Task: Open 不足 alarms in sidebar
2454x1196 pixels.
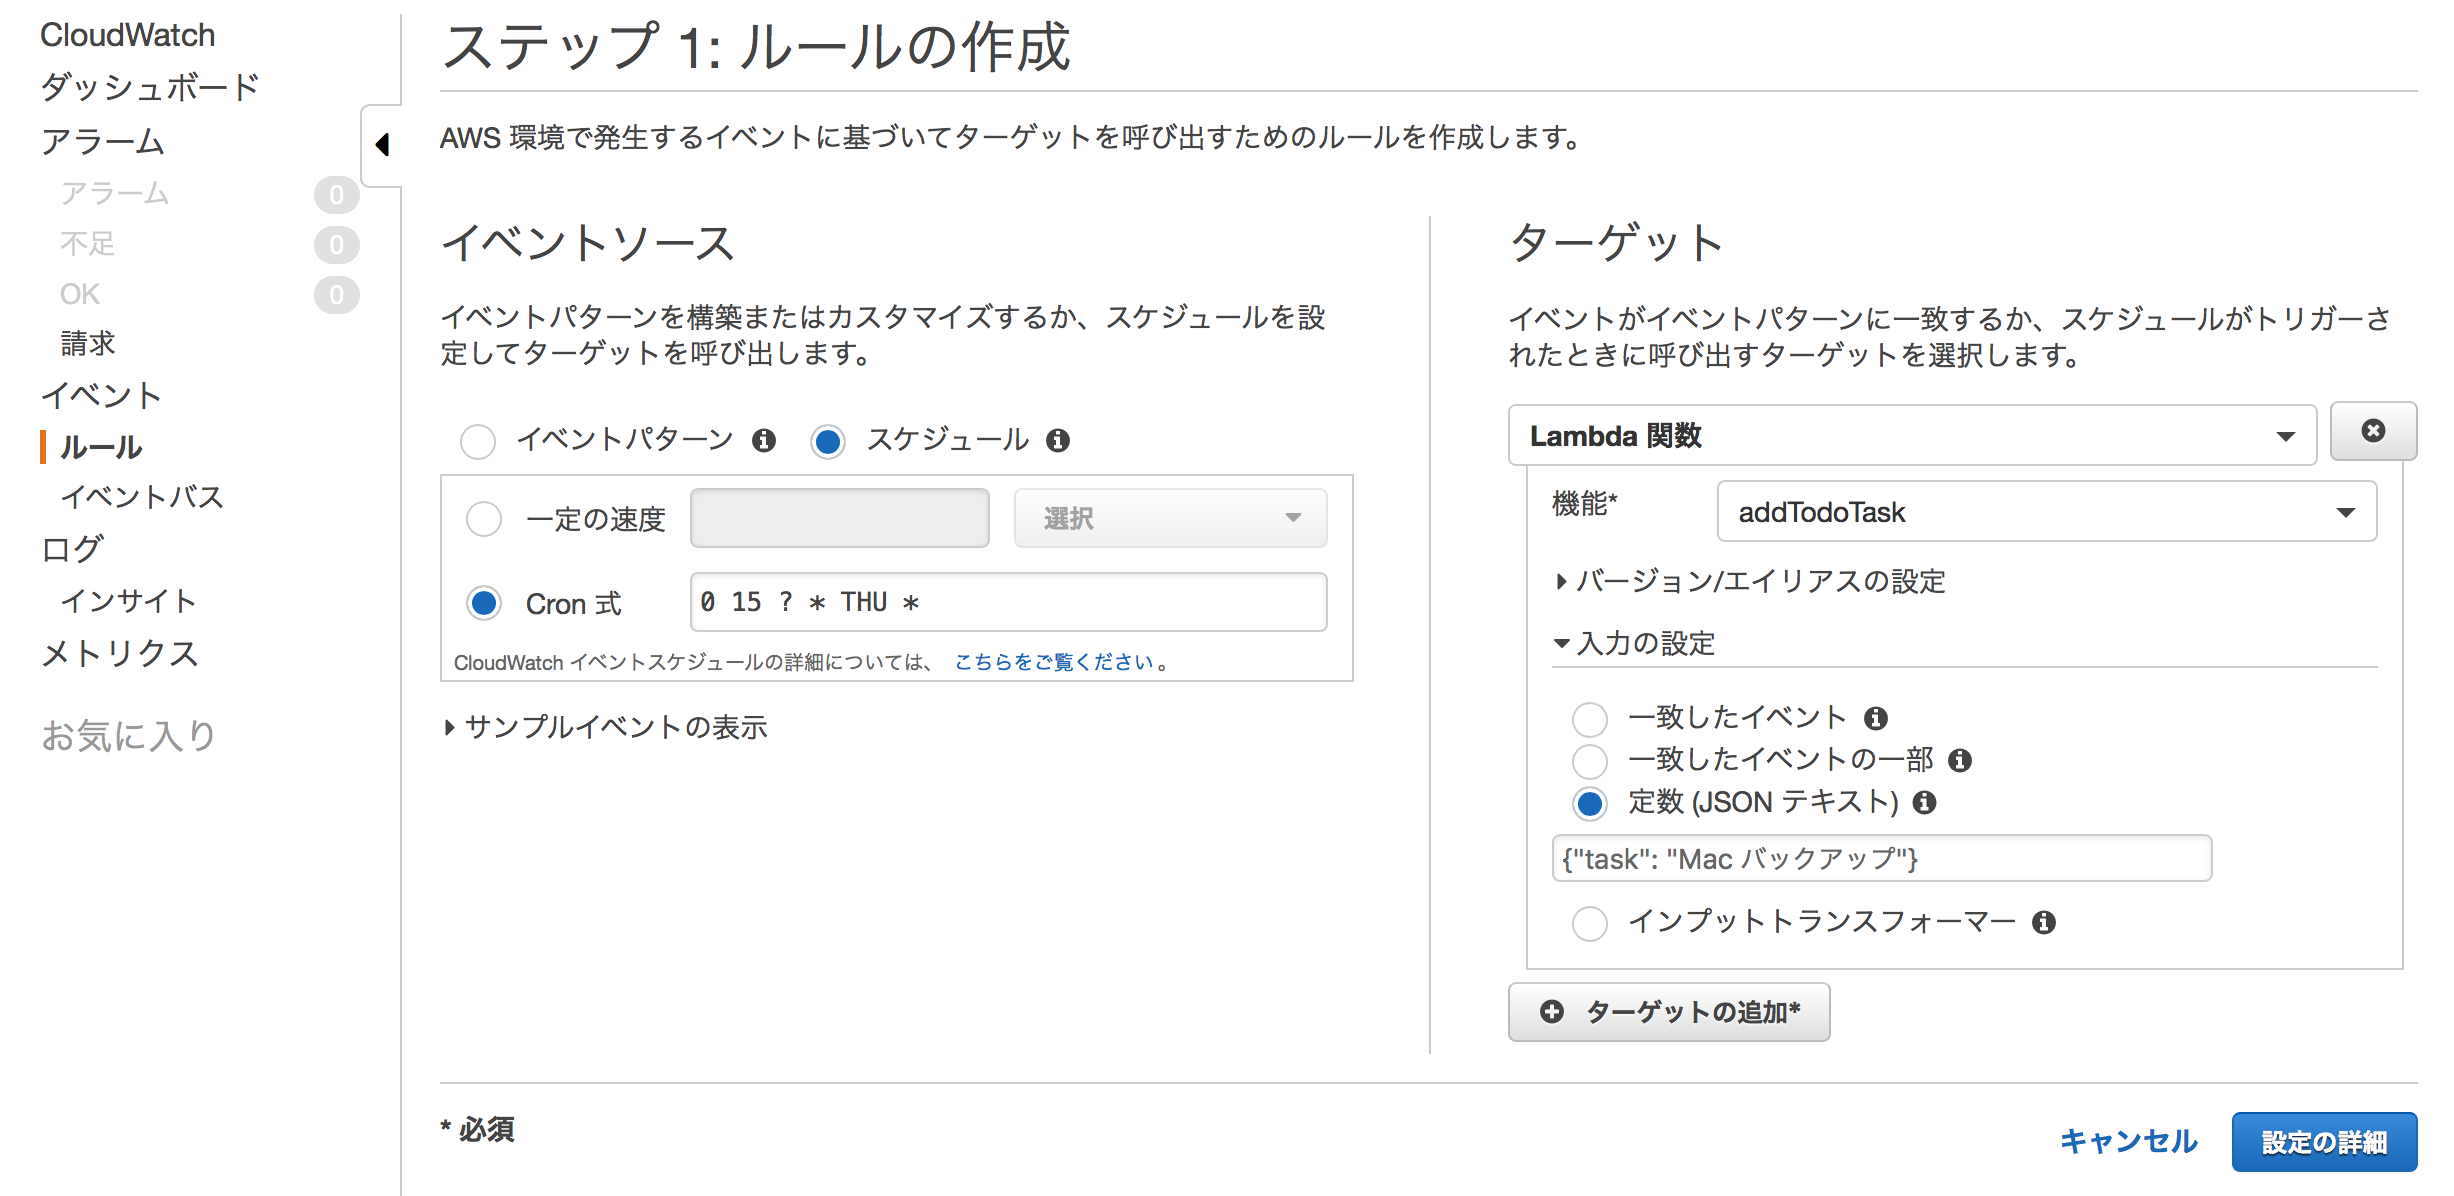Action: 88,244
